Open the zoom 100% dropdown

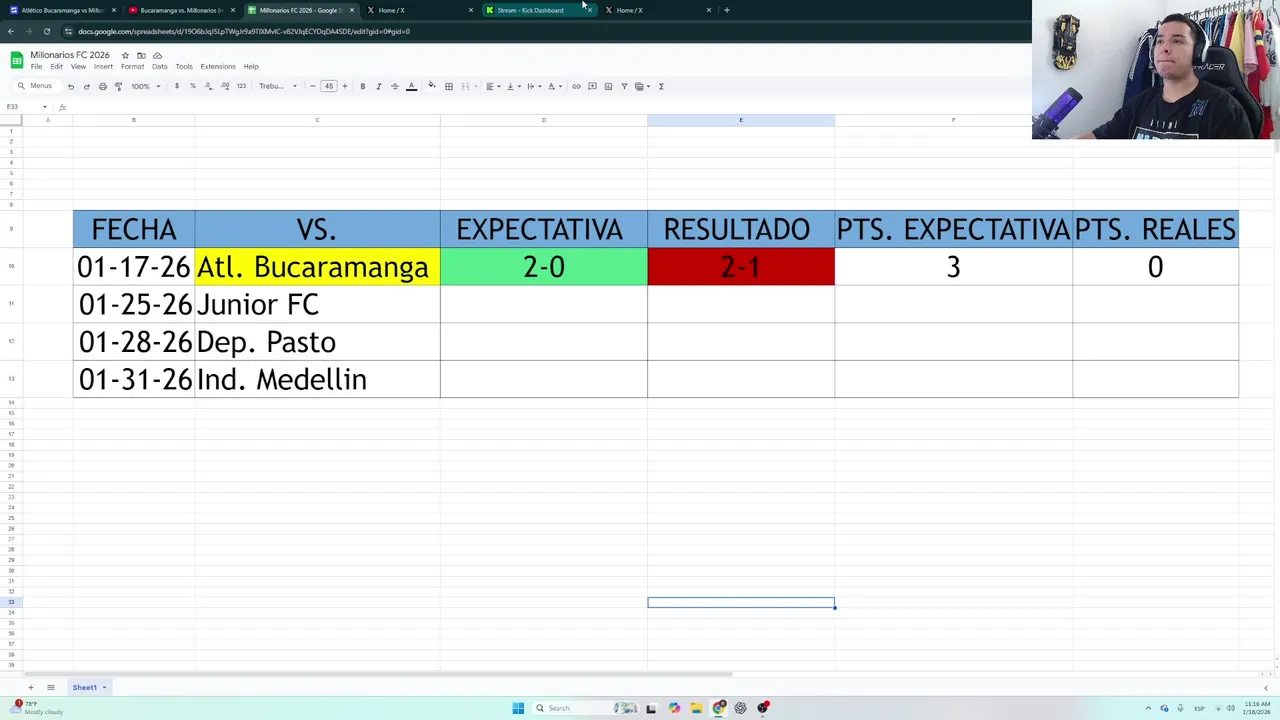coord(146,86)
